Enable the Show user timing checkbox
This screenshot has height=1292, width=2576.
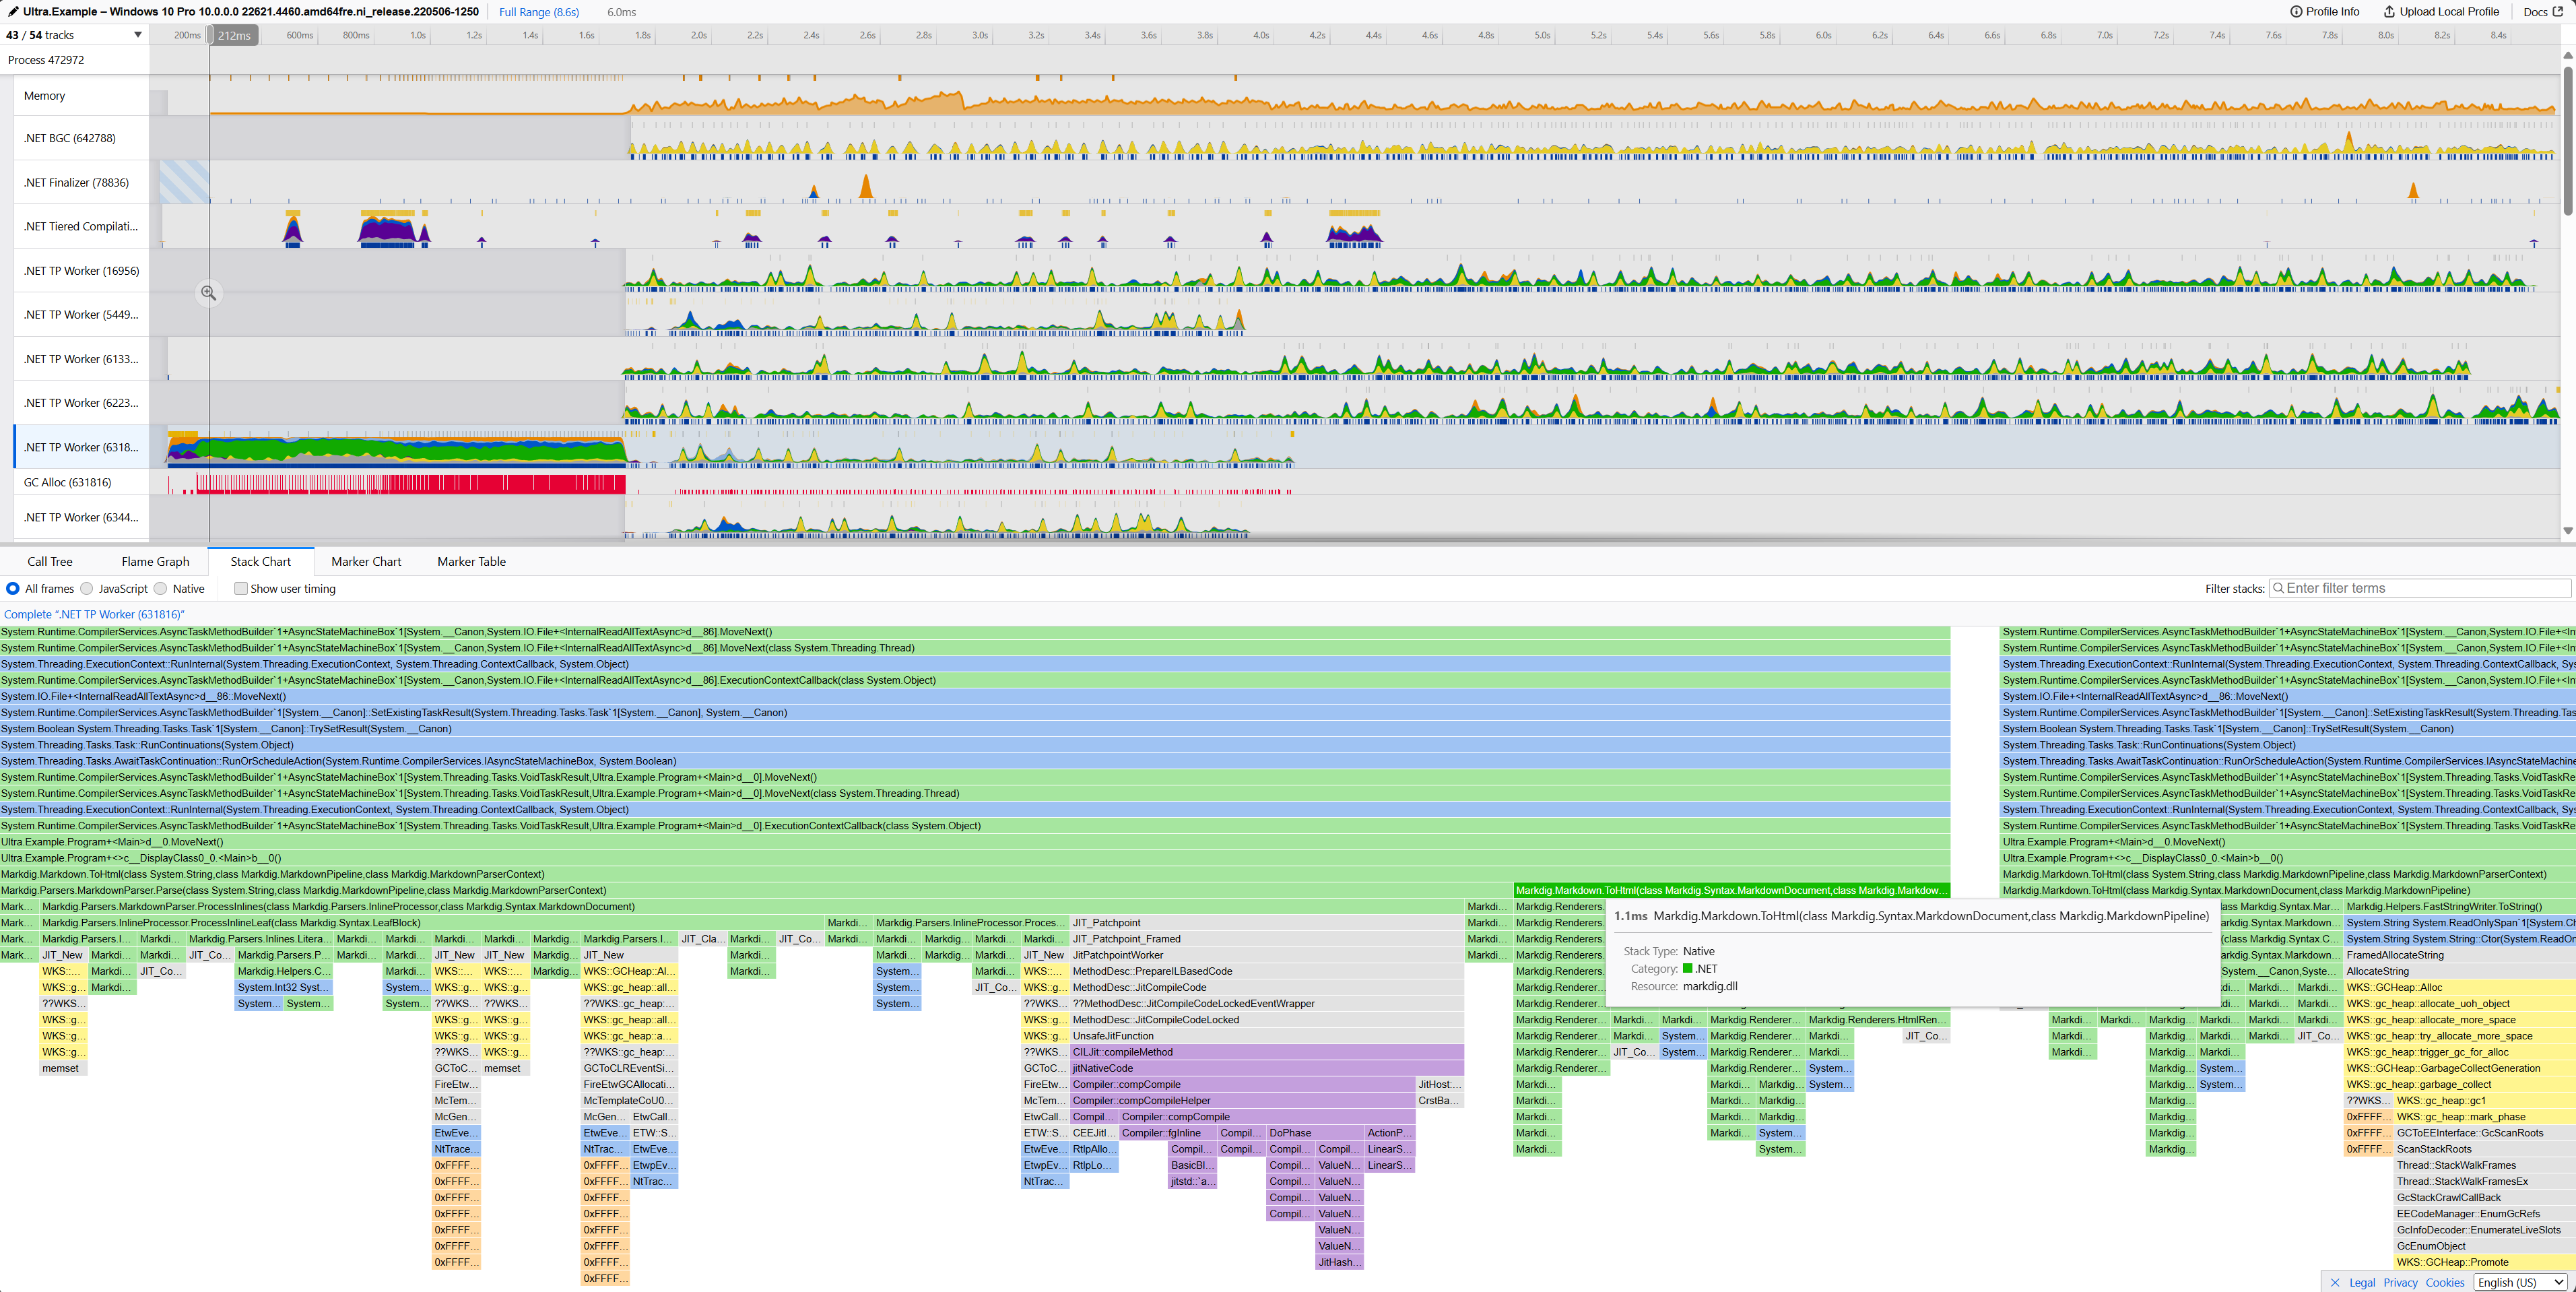(241, 589)
